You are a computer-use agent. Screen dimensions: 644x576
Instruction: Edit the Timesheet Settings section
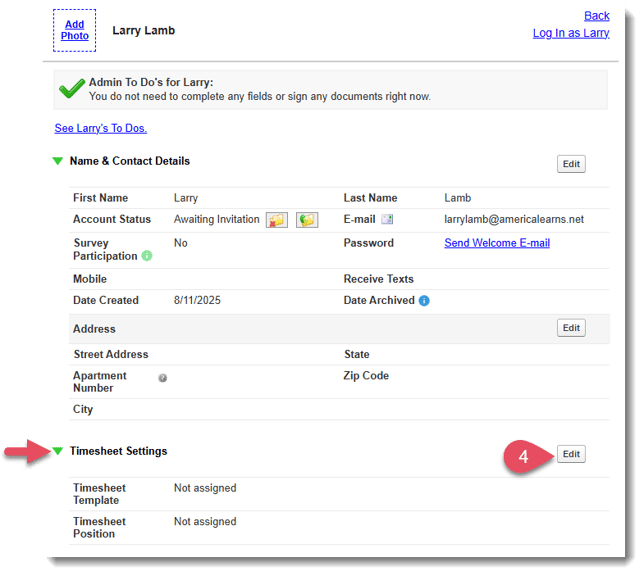coord(571,454)
